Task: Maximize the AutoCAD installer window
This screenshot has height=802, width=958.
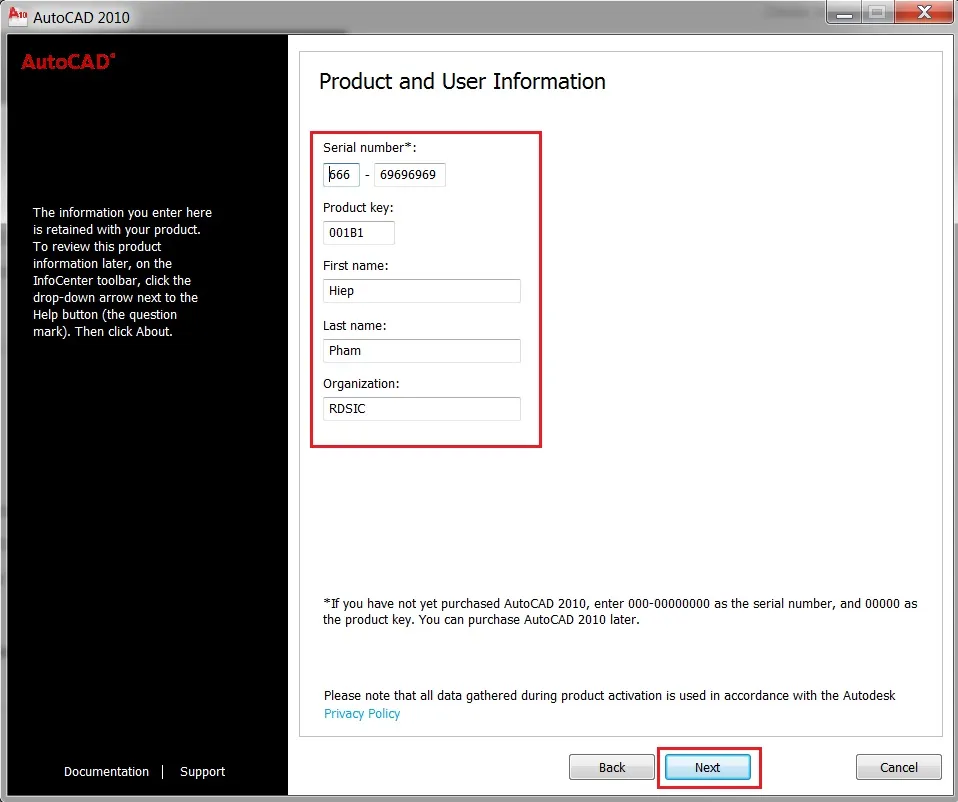Action: (x=877, y=12)
